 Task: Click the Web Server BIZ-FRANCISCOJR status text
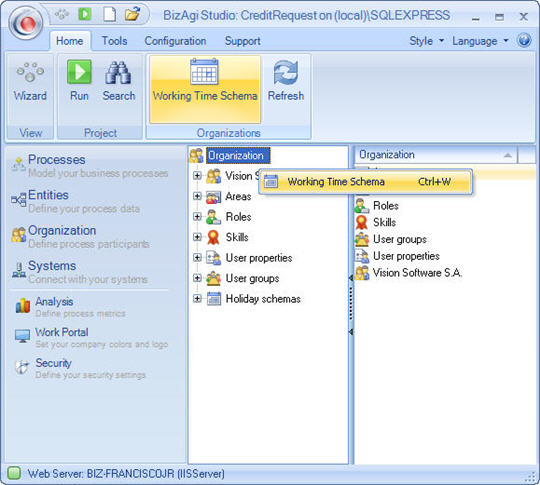pos(126,474)
